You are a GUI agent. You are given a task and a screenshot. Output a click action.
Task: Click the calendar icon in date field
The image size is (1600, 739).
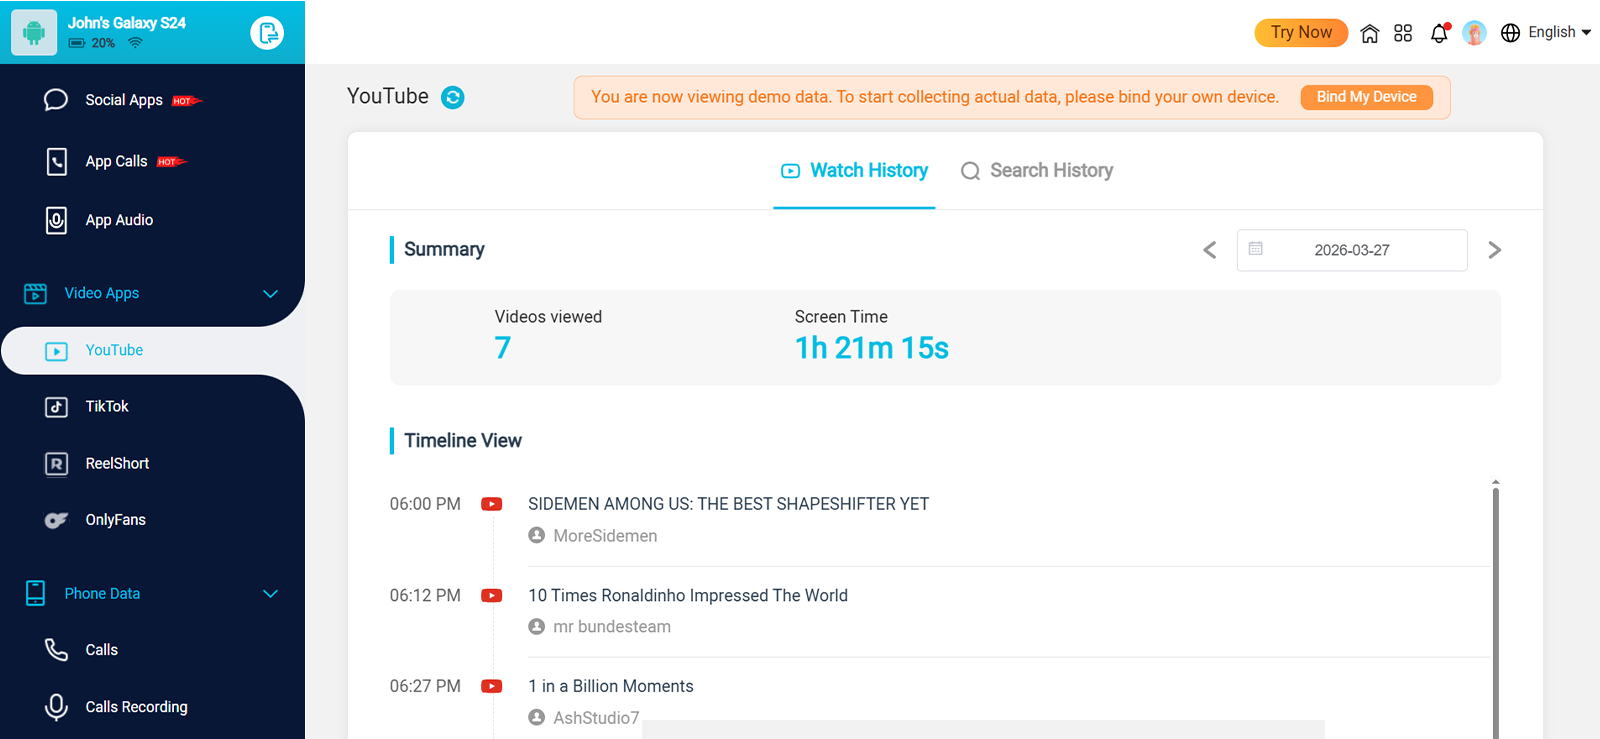click(x=1256, y=249)
